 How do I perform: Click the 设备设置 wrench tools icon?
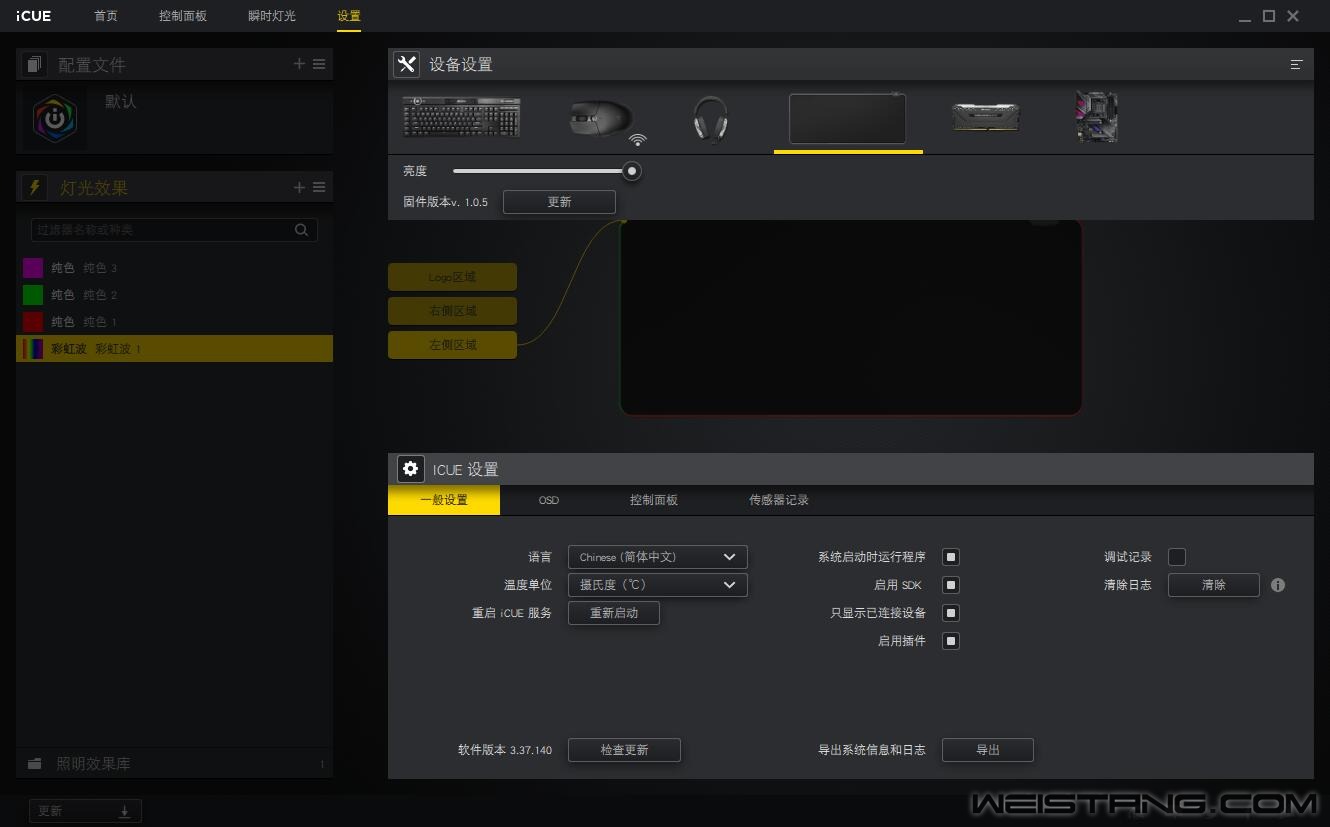pos(406,64)
